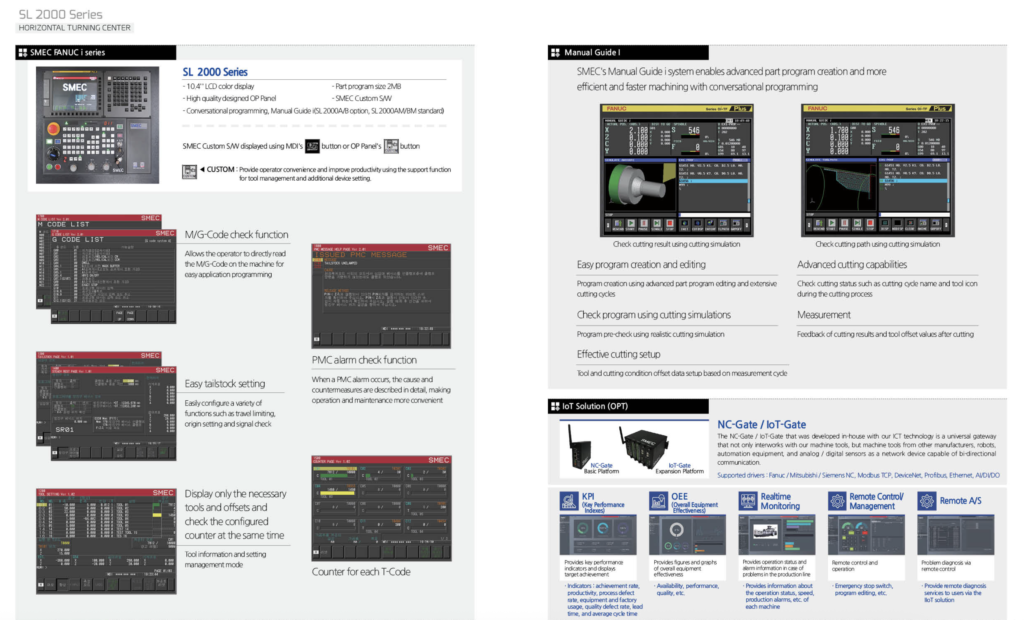This screenshot has width=1024, height=620.
Task: Select the Realtime Monitoring icon
Action: [x=748, y=501]
